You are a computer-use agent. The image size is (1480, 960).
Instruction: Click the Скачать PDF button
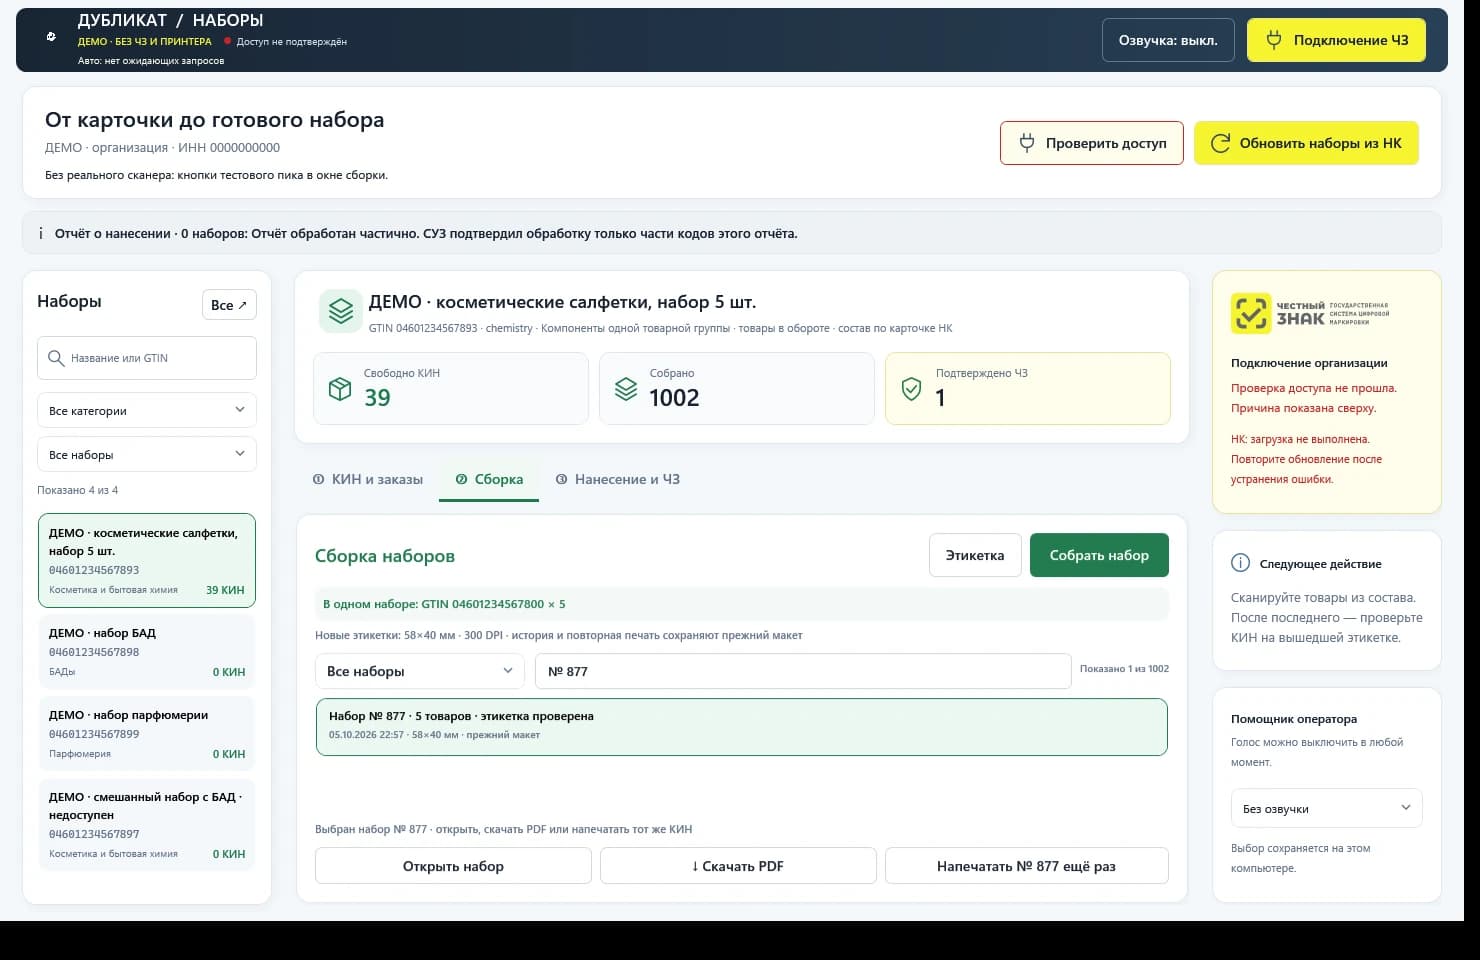[738, 866]
